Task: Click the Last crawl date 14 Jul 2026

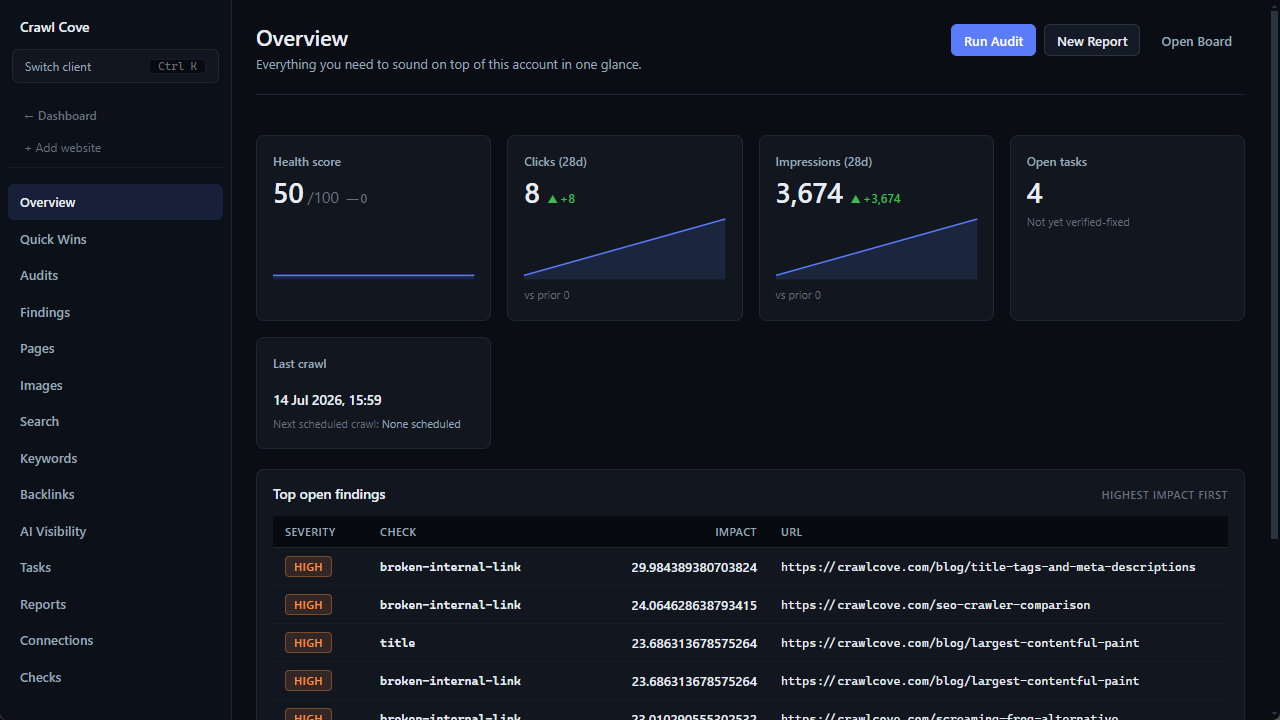Action: (327, 400)
